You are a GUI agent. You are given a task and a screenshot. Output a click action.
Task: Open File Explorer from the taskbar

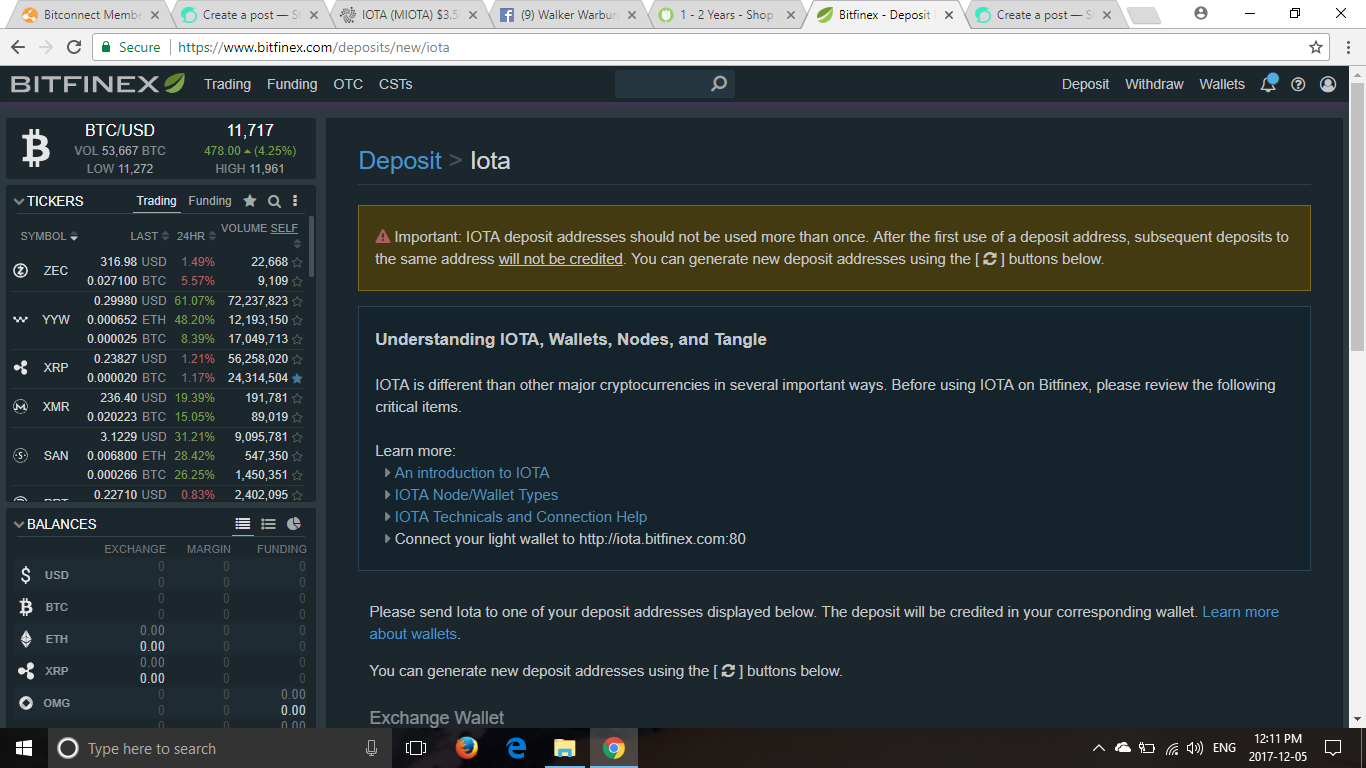point(565,748)
